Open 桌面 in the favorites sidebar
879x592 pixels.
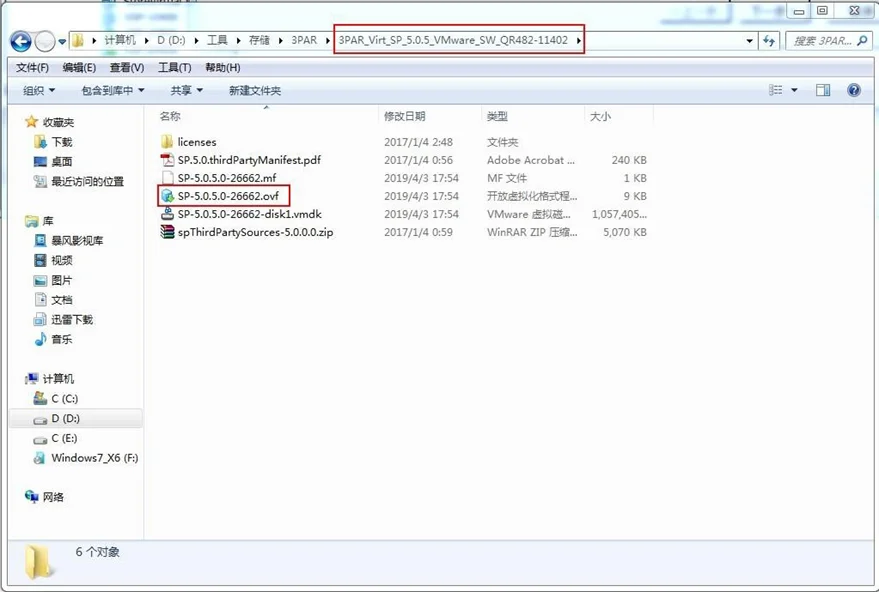point(62,161)
